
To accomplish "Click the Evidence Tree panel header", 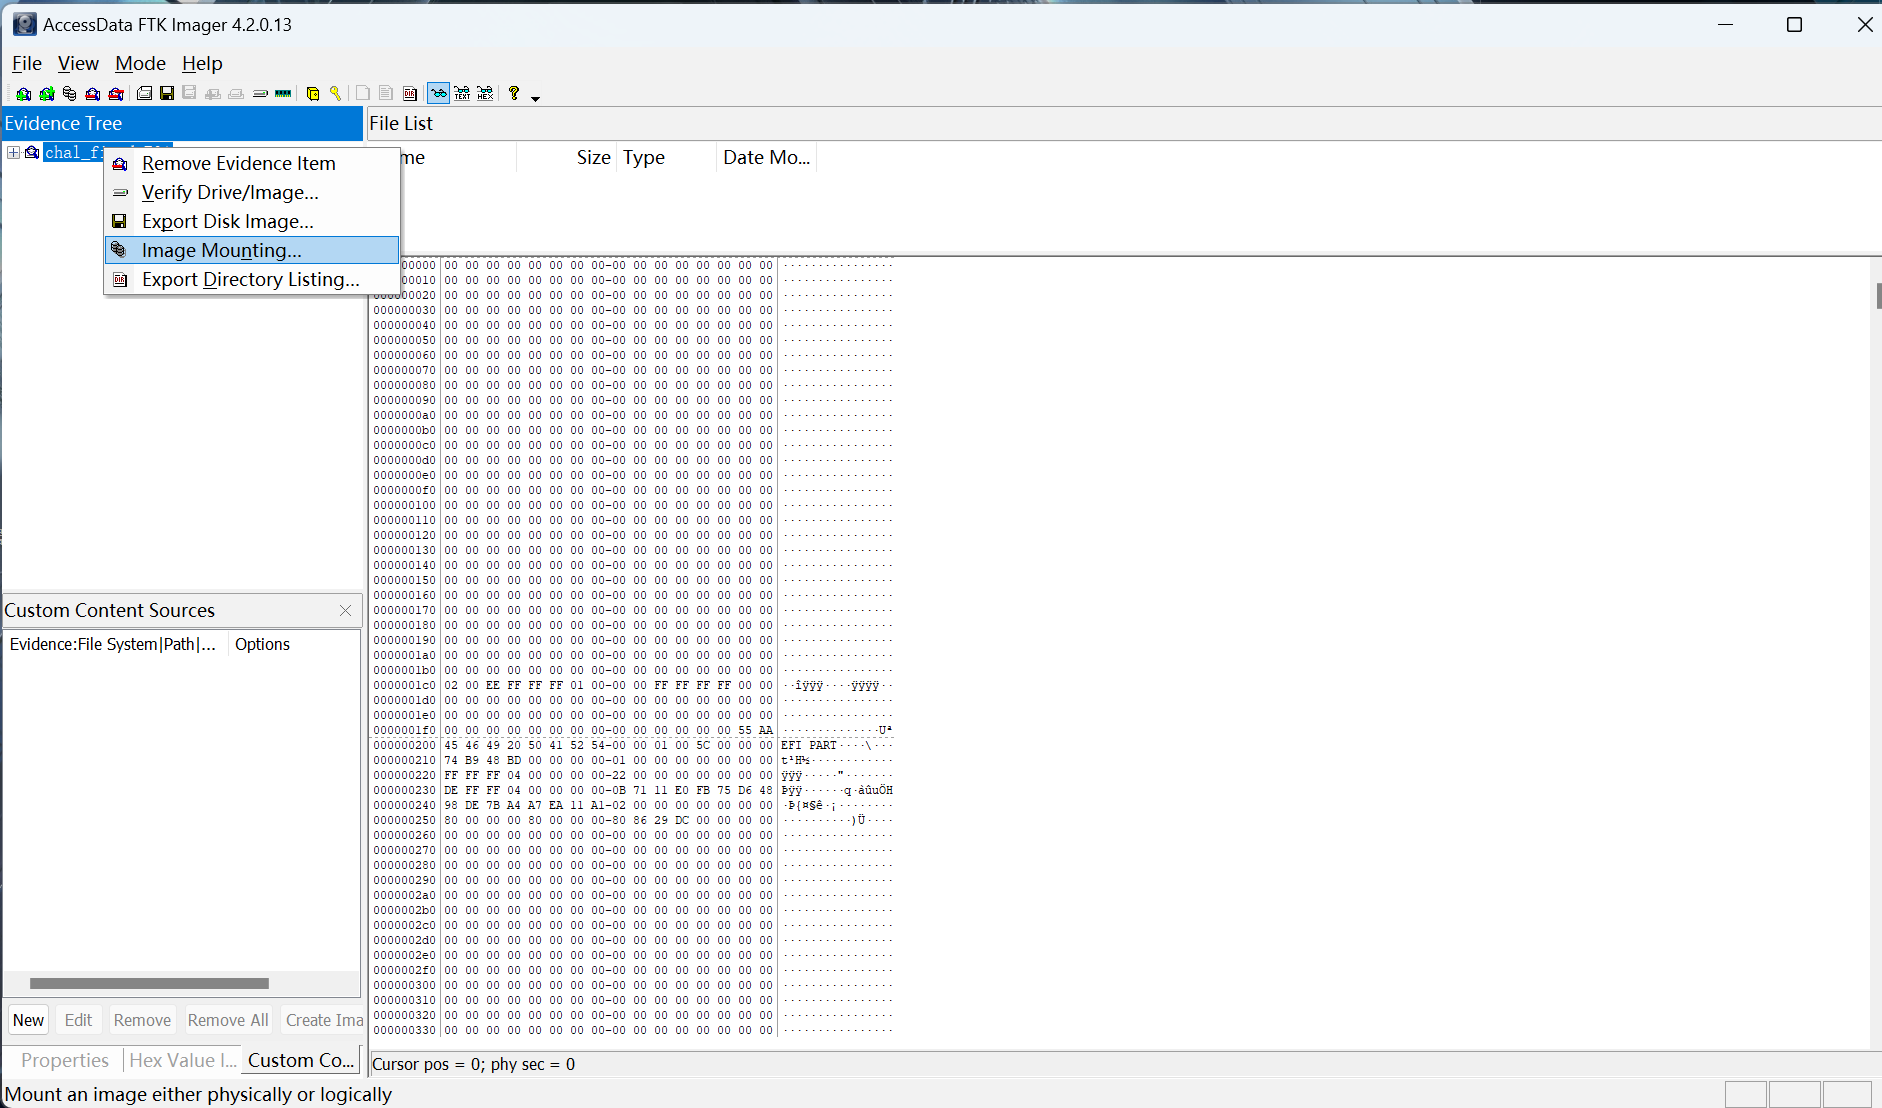I will pos(182,123).
